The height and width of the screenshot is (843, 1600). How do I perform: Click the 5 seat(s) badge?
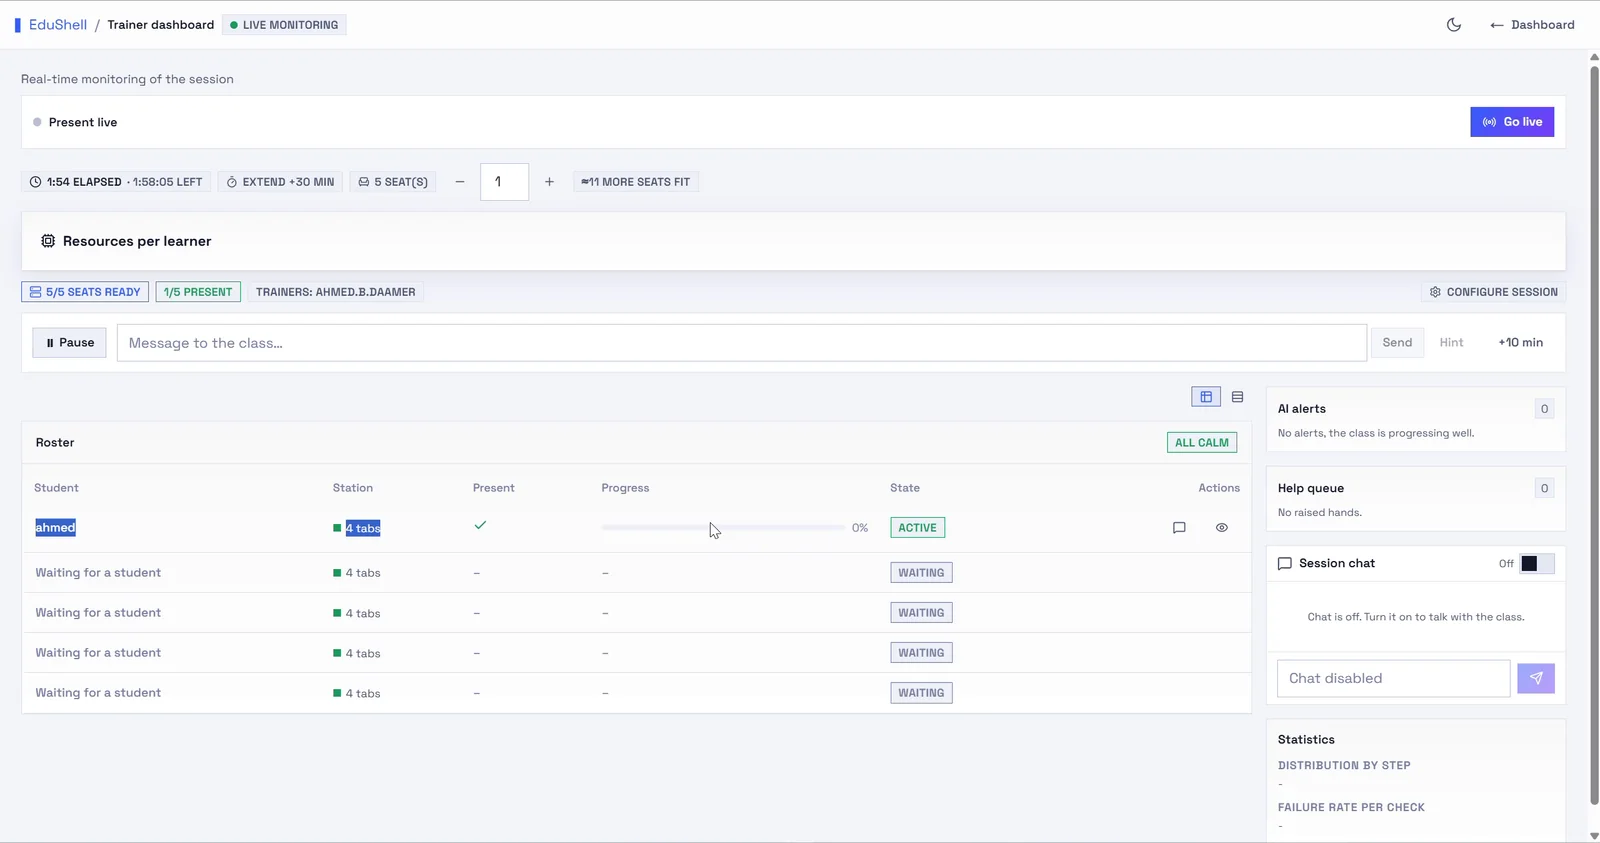(393, 182)
